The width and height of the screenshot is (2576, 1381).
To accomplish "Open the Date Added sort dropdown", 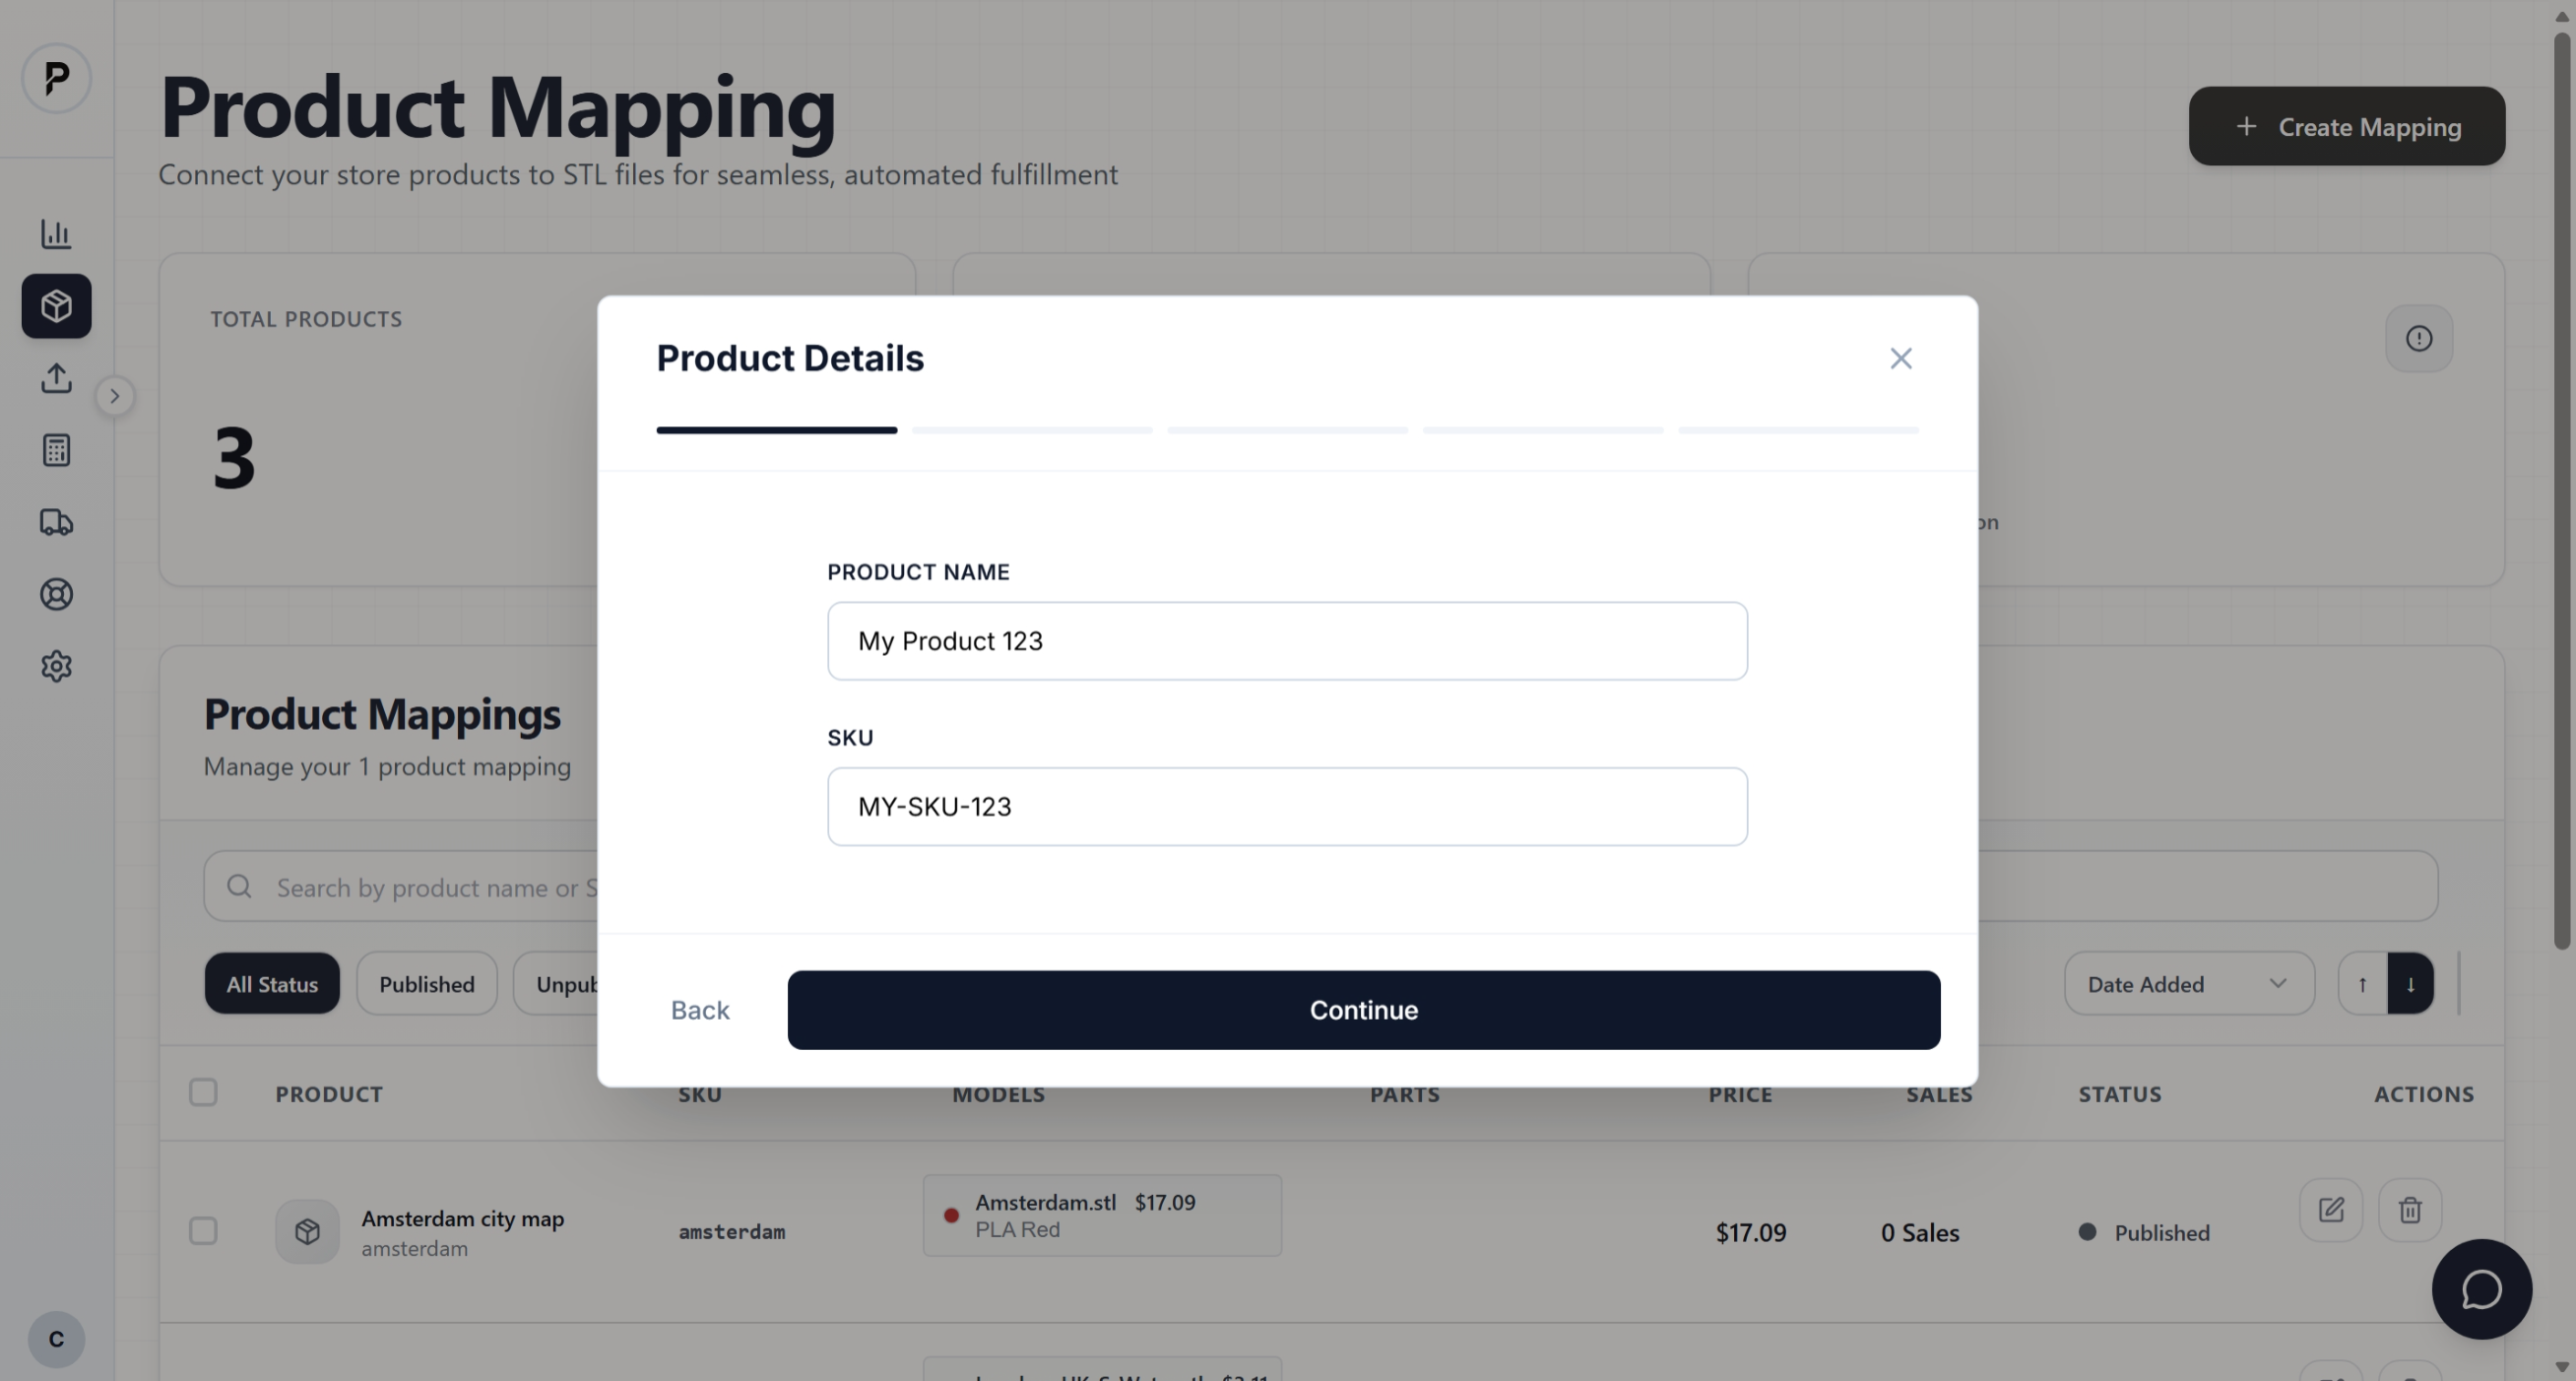I will pos(2189,984).
